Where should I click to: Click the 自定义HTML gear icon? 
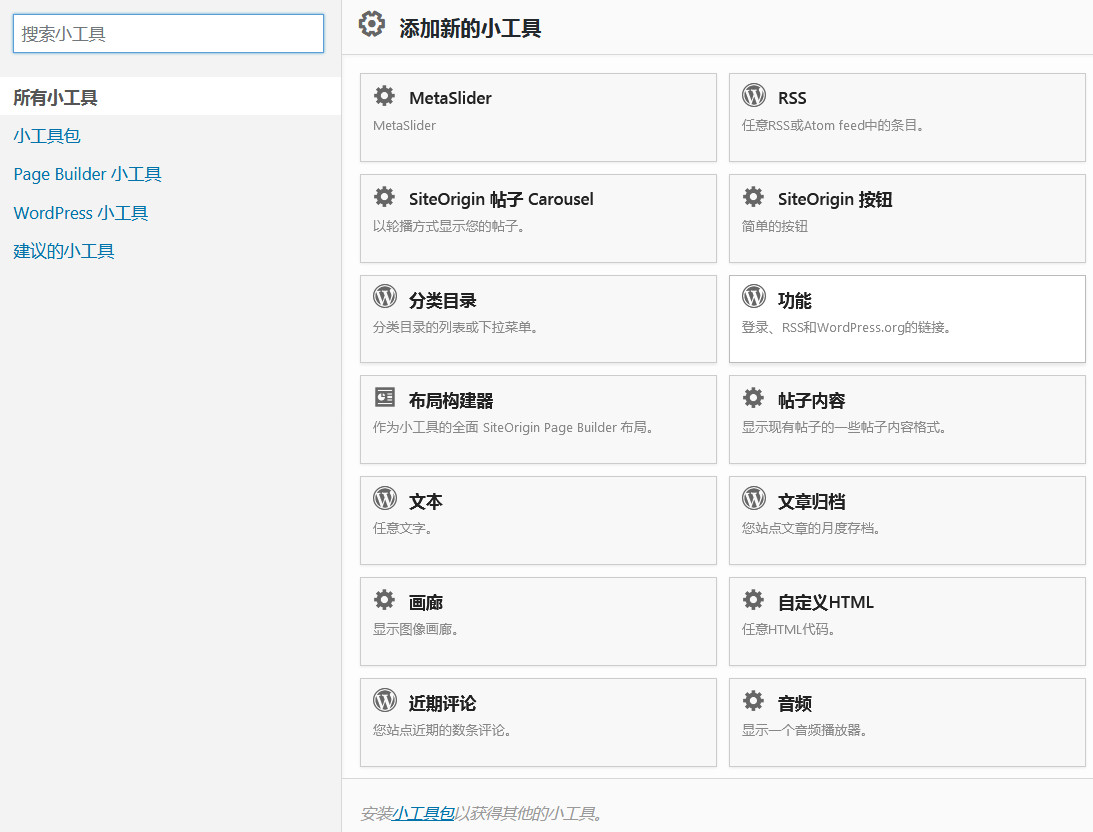pos(753,599)
